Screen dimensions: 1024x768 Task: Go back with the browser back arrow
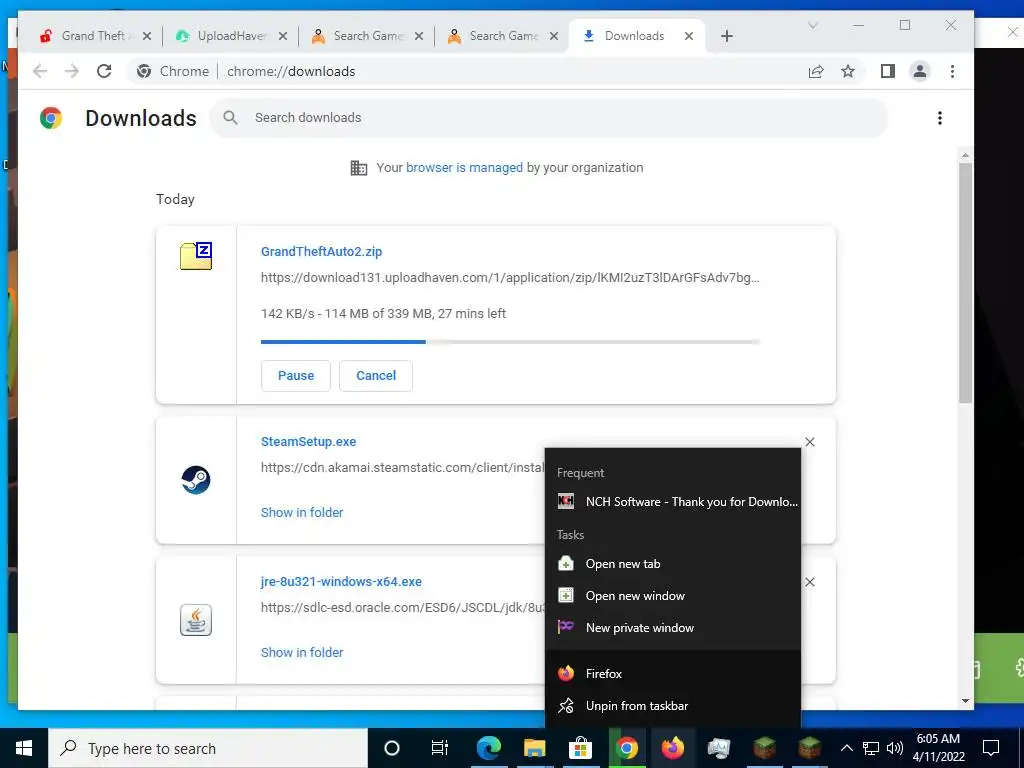click(x=40, y=71)
